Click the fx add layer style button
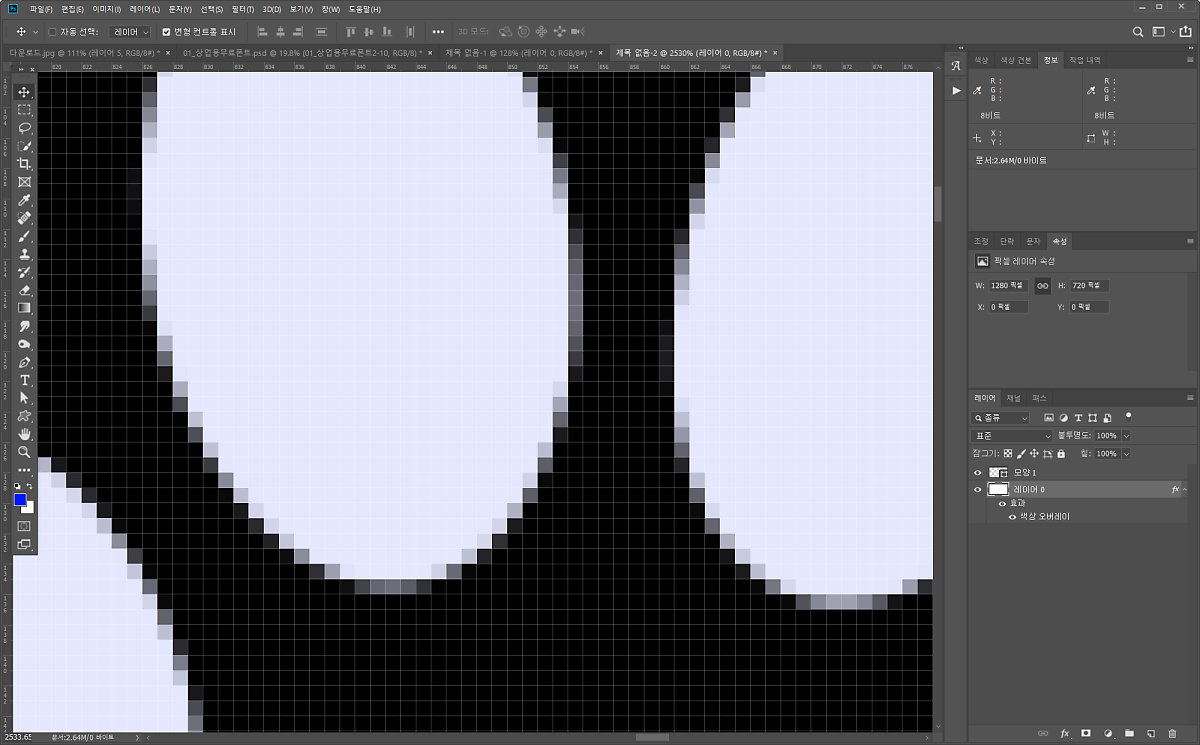Viewport: 1200px width, 745px height. pyautogui.click(x=1065, y=734)
